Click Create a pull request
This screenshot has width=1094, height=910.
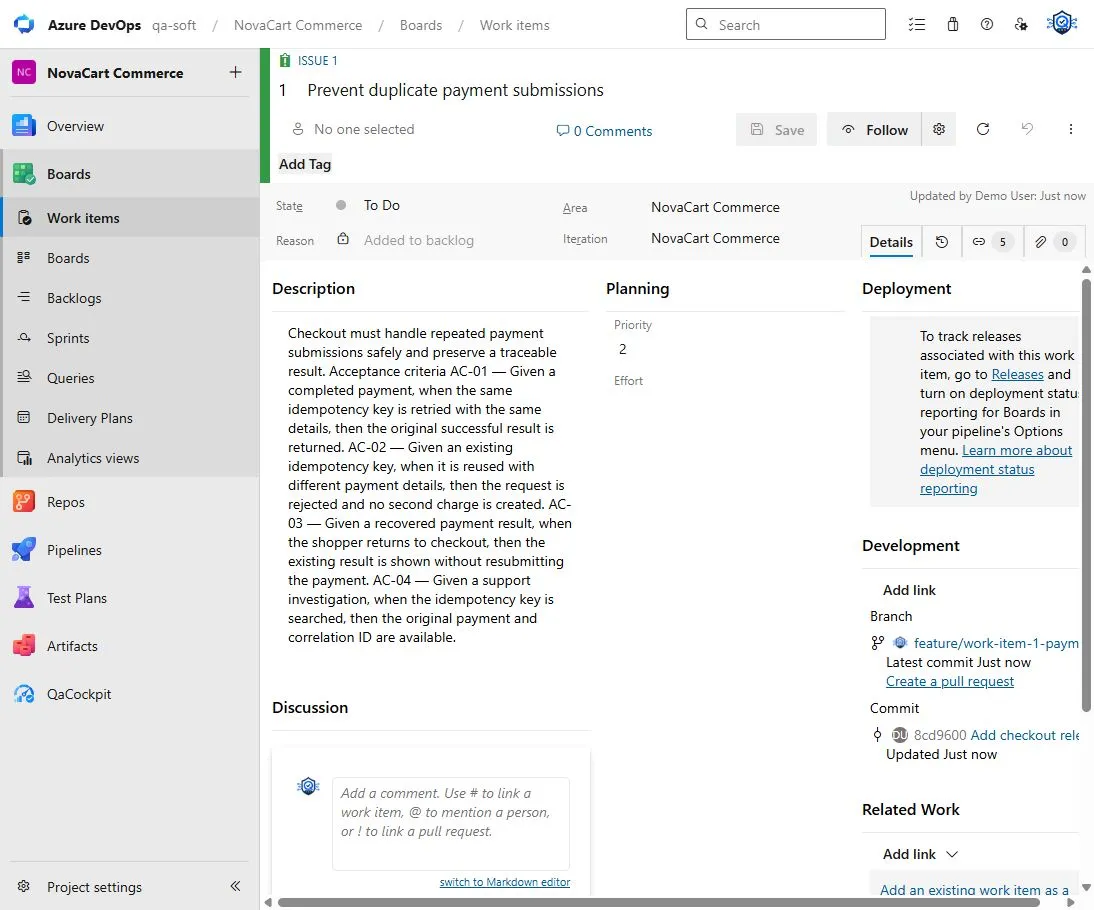[950, 681]
